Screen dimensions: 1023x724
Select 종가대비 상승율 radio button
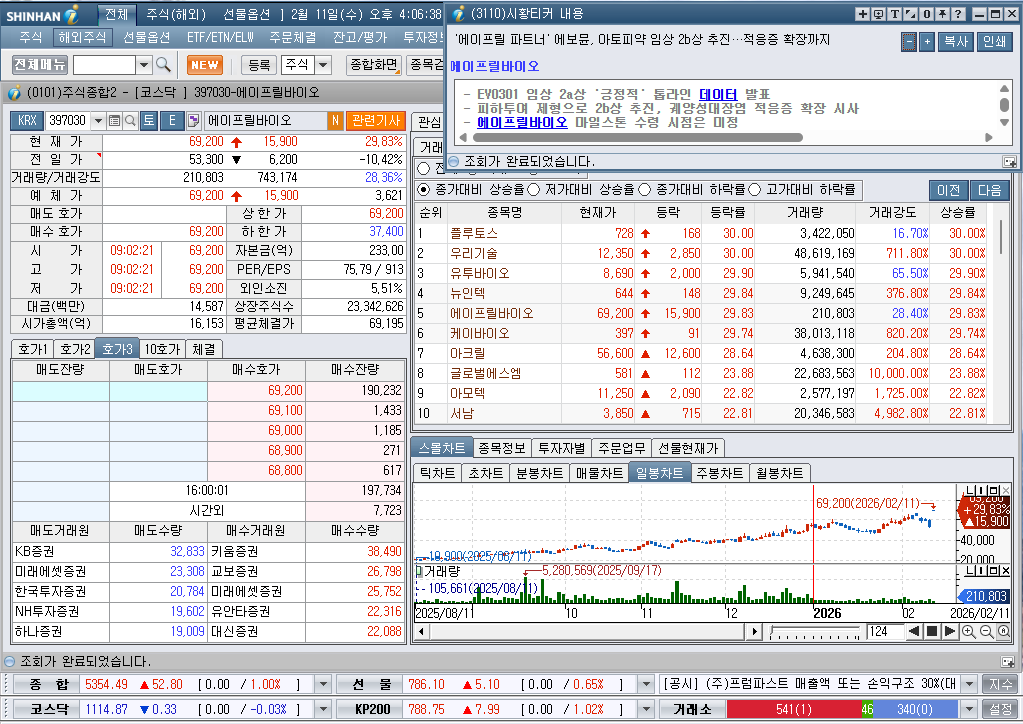tap(423, 190)
